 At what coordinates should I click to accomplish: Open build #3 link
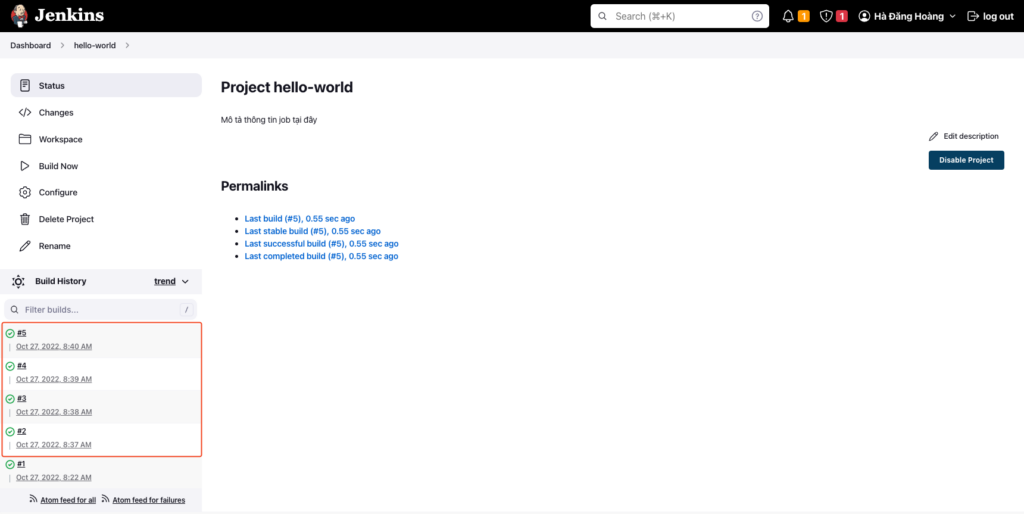point(22,398)
